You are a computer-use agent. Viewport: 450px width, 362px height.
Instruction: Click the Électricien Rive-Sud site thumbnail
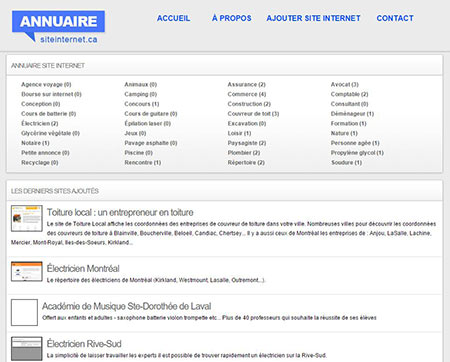(27, 348)
